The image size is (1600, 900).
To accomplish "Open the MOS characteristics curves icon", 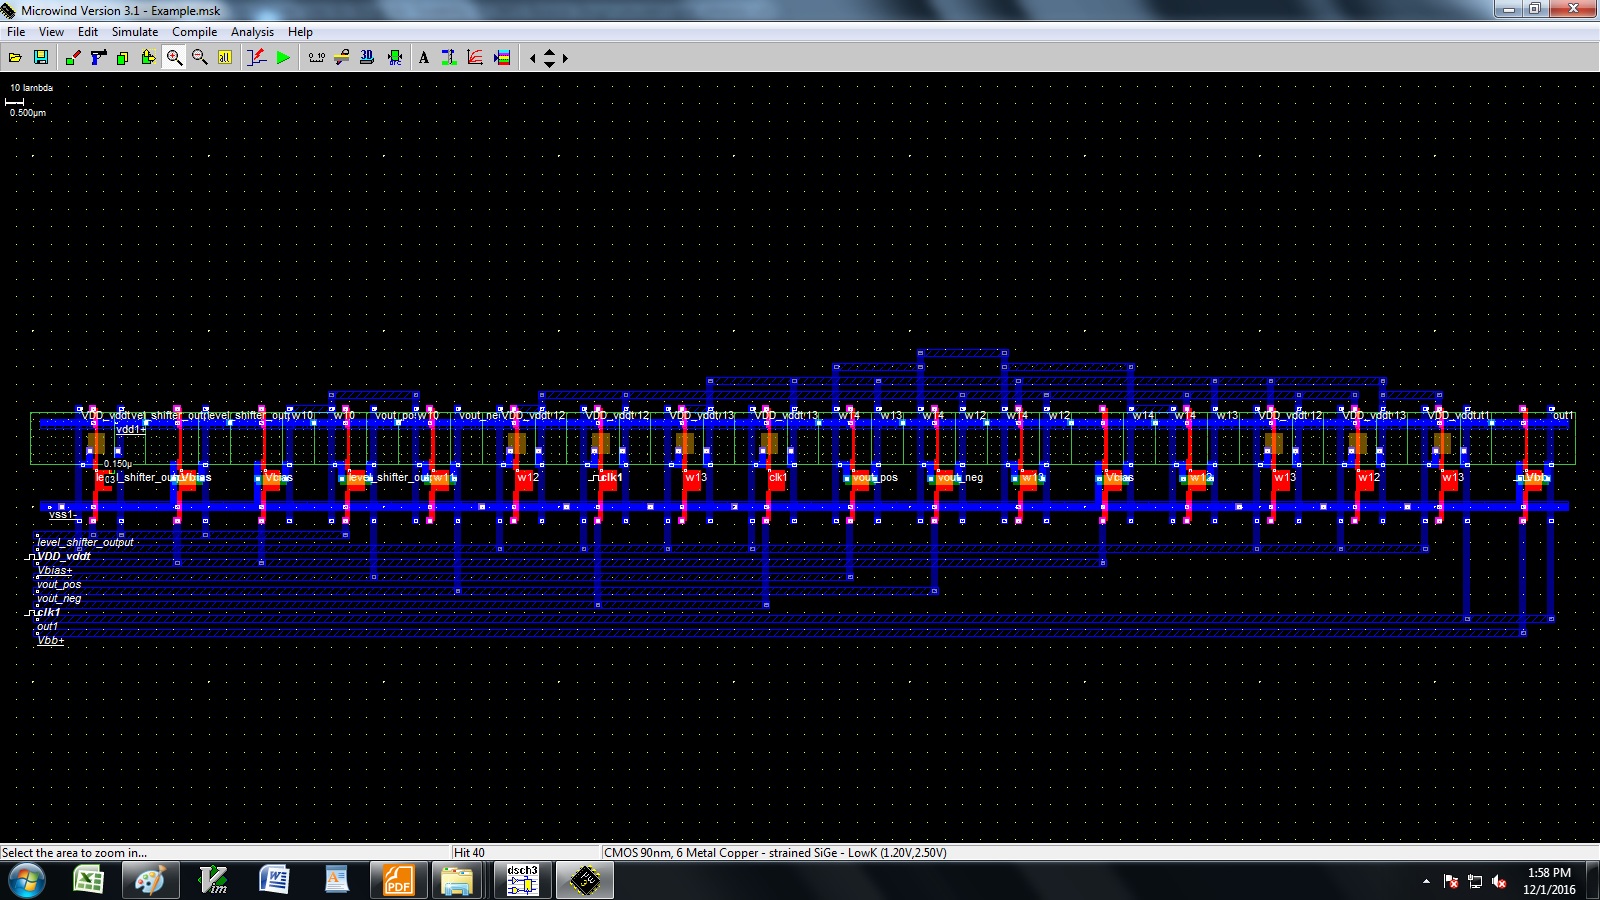I will coord(475,58).
